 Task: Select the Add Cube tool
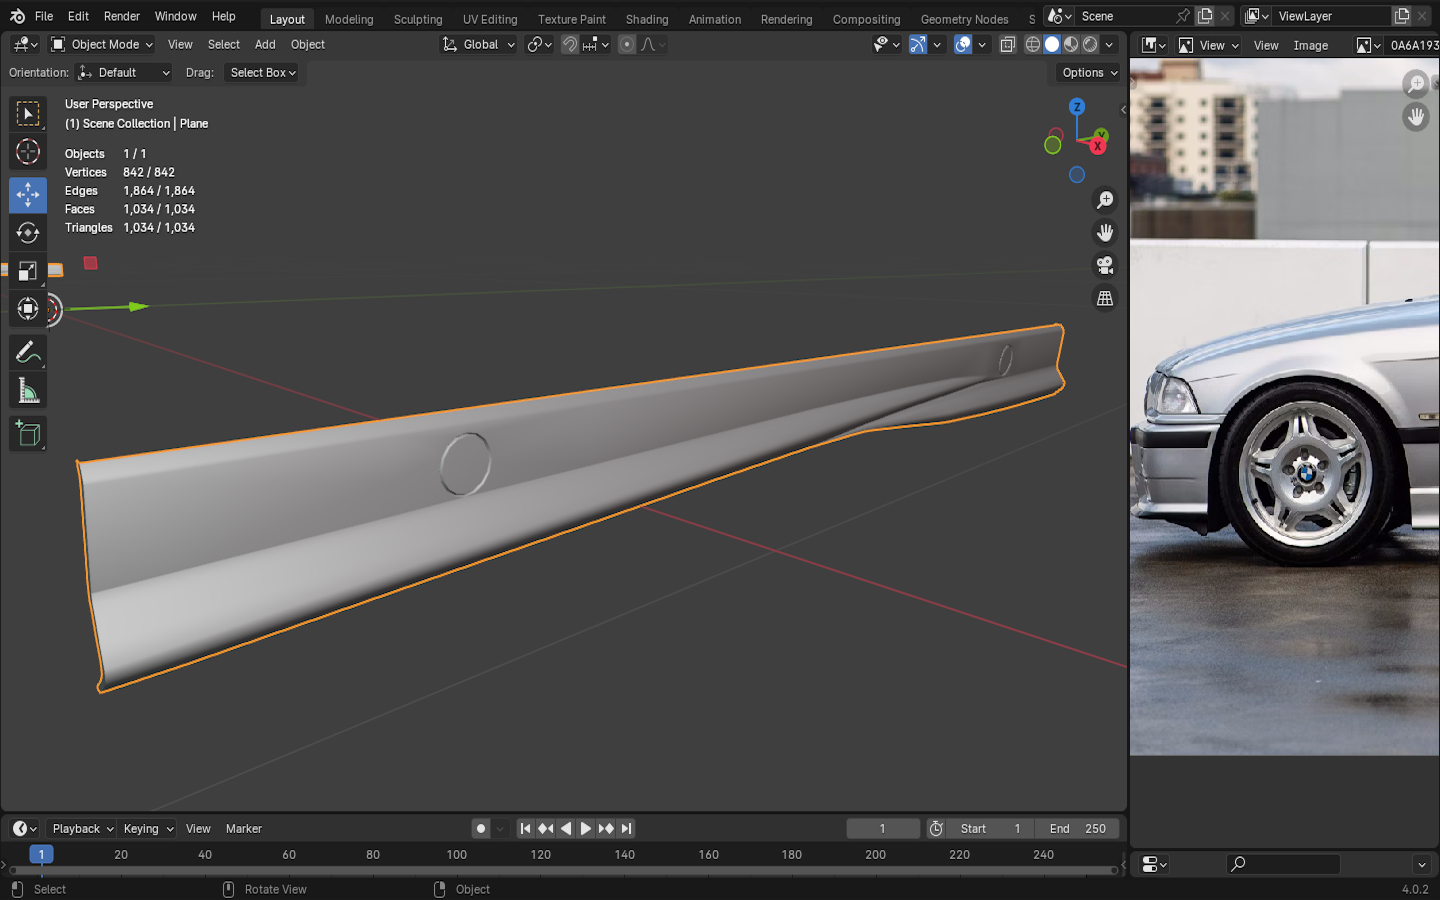pos(28,433)
